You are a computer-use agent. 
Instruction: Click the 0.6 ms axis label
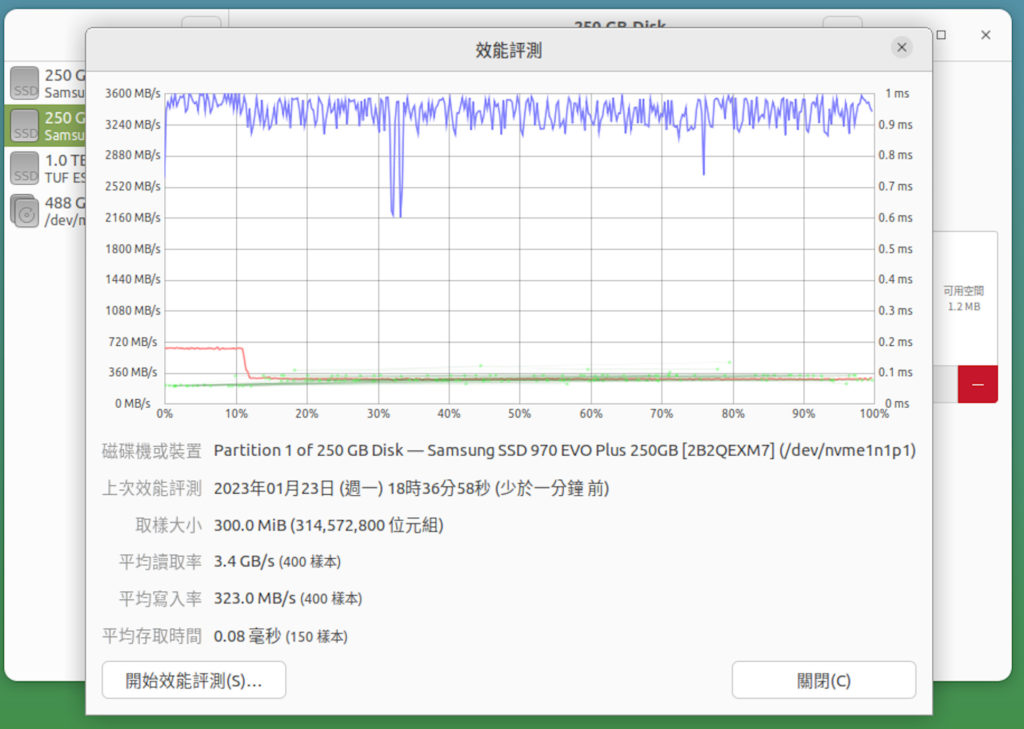click(895, 218)
